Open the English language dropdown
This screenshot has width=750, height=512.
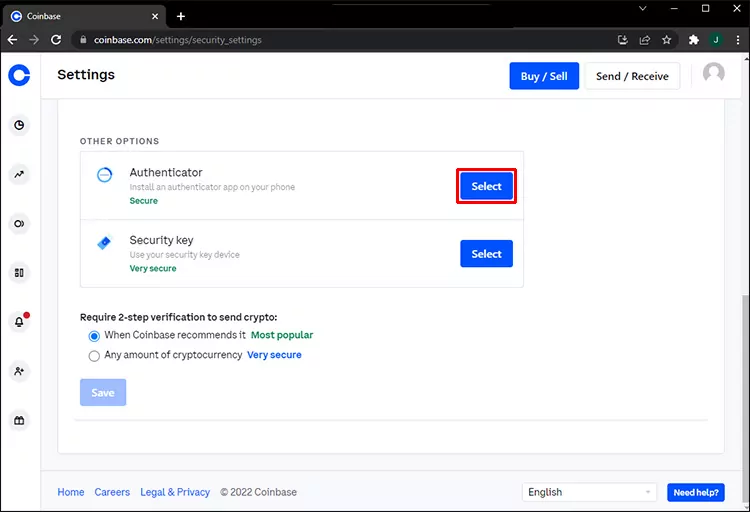point(589,492)
